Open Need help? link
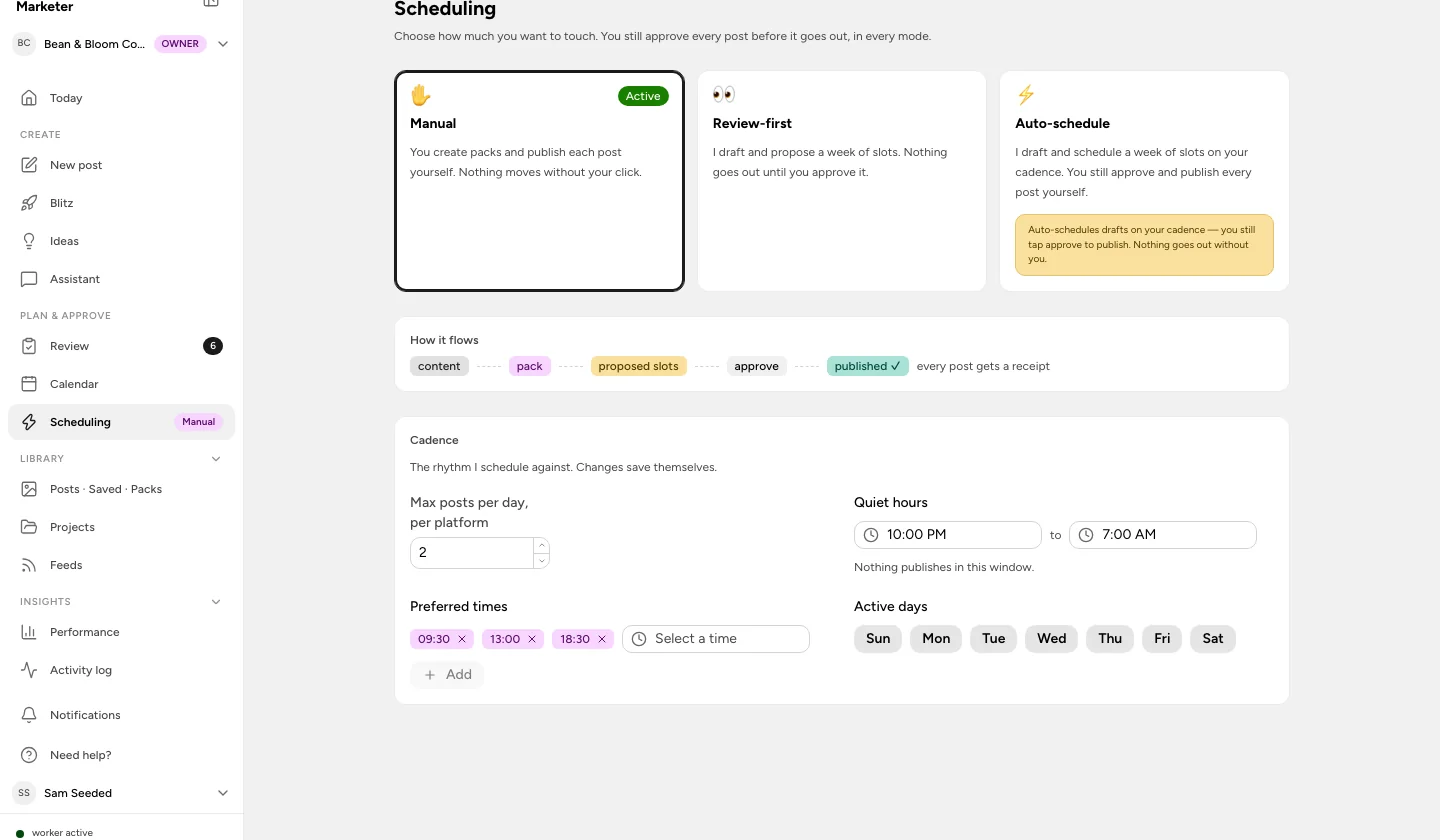1440x840 pixels. (121, 755)
